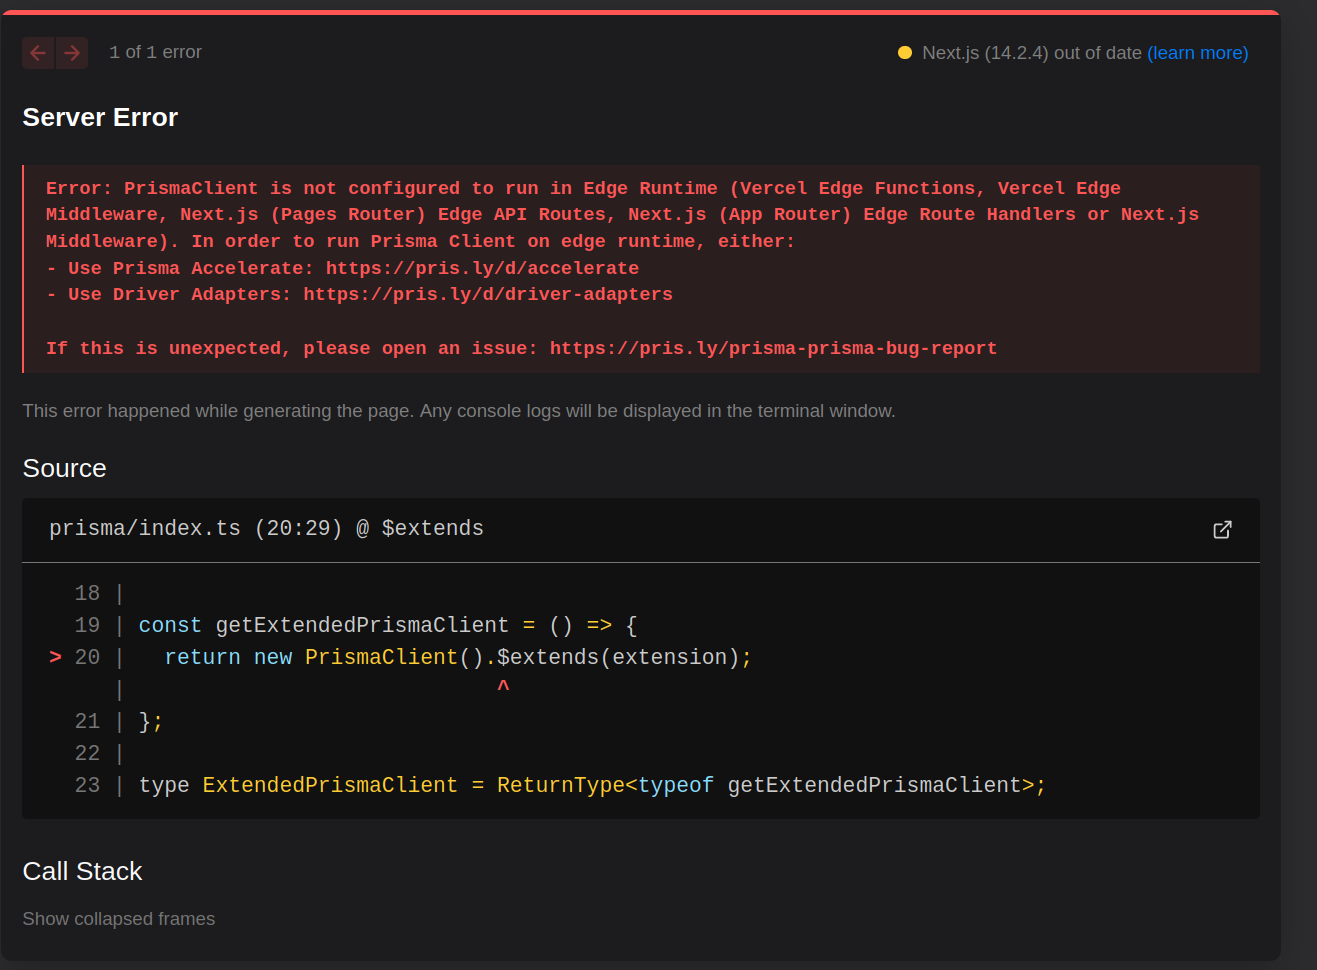Open the Prisma Accelerate pris.ly link
The width and height of the screenshot is (1317, 970).
[x=481, y=267]
